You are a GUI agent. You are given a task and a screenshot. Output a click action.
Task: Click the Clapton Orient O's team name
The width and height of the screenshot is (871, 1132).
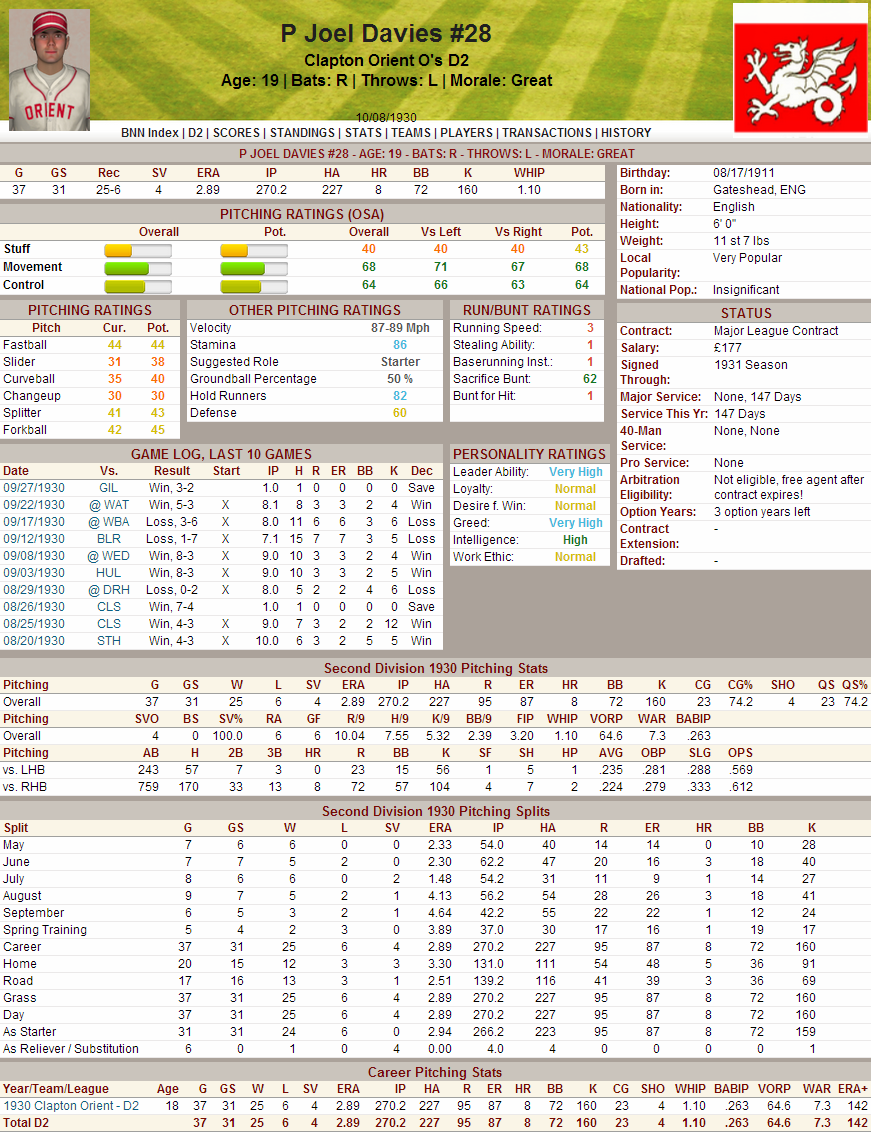tap(386, 60)
